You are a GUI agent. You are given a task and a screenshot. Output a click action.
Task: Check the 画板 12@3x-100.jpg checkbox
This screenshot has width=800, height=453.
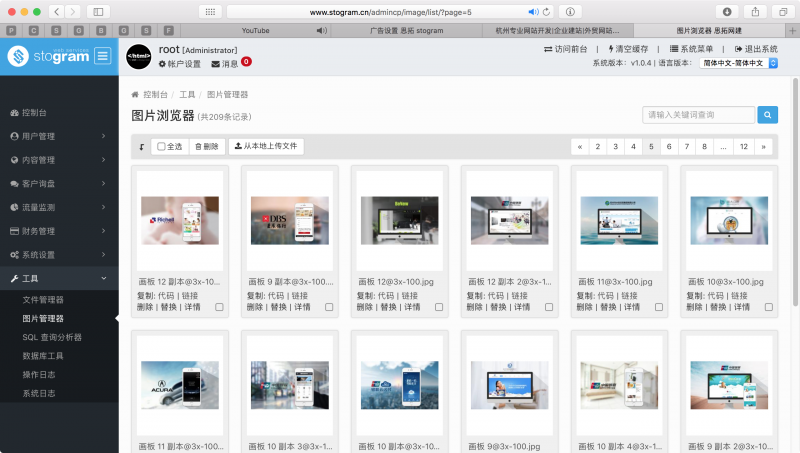(439, 307)
